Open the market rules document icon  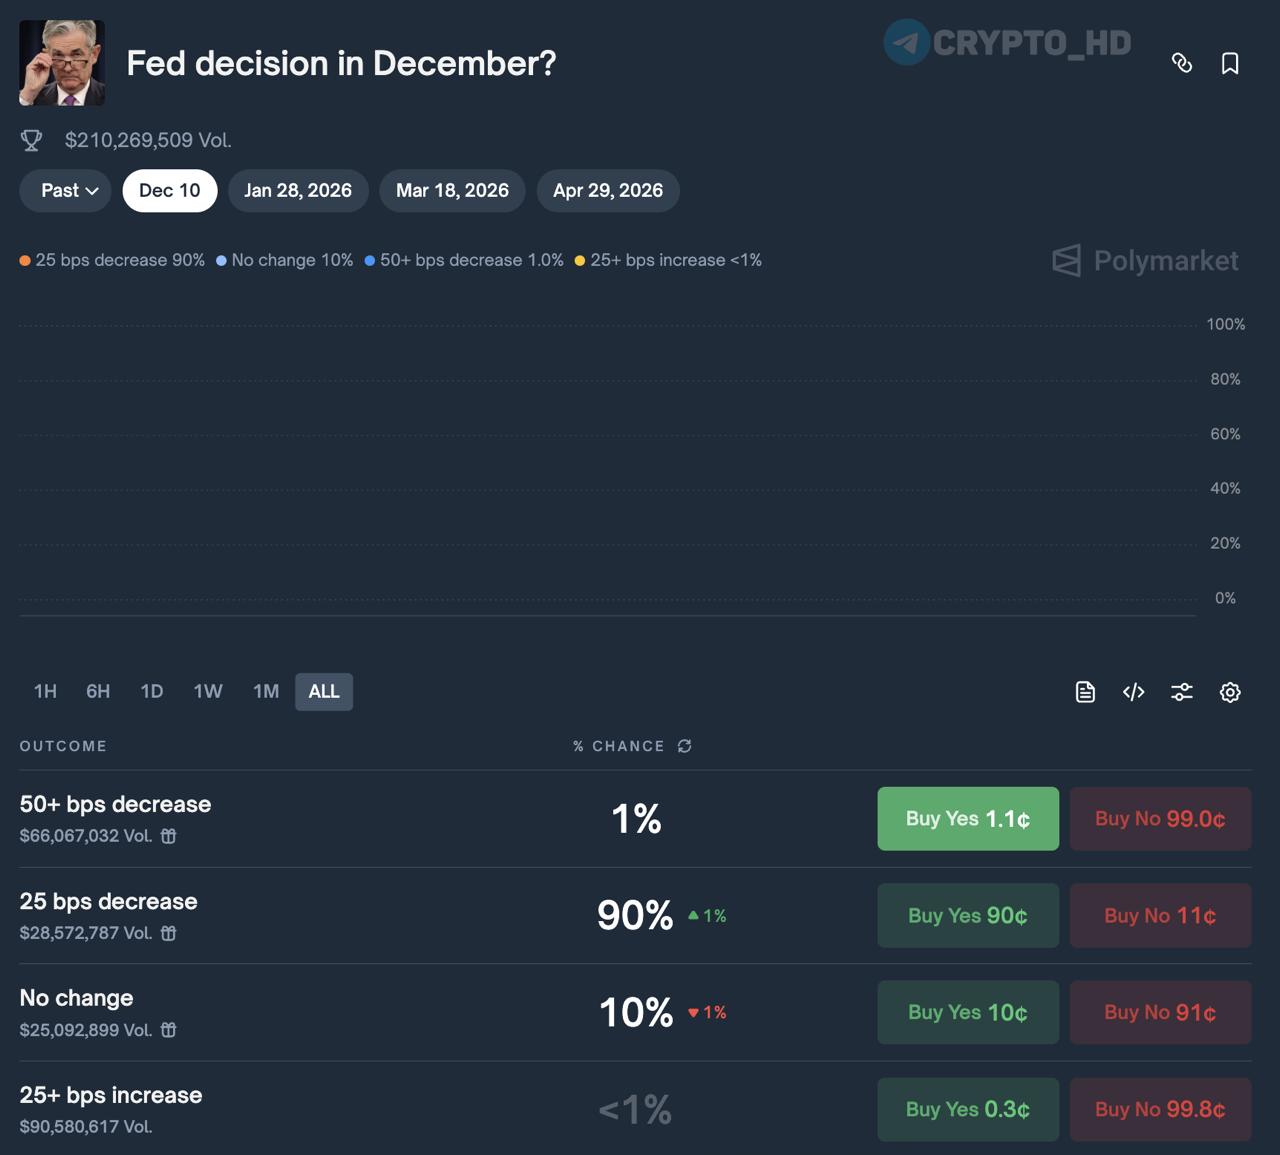tap(1084, 691)
